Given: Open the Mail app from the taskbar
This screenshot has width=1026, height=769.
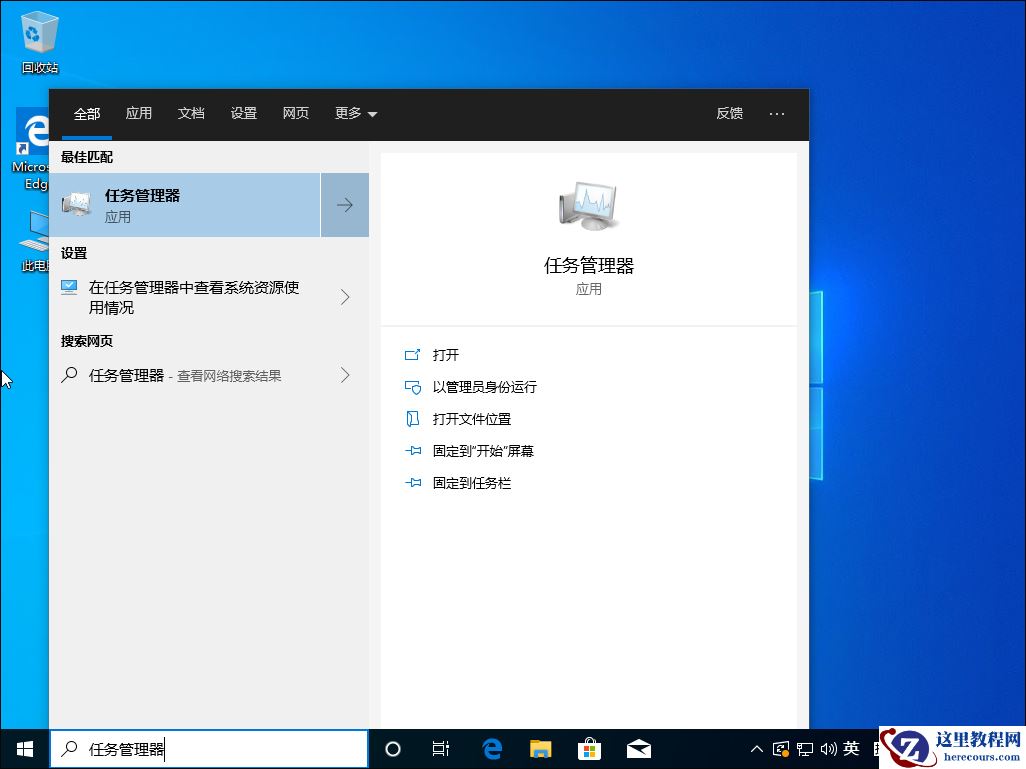Looking at the screenshot, I should pyautogui.click(x=638, y=748).
